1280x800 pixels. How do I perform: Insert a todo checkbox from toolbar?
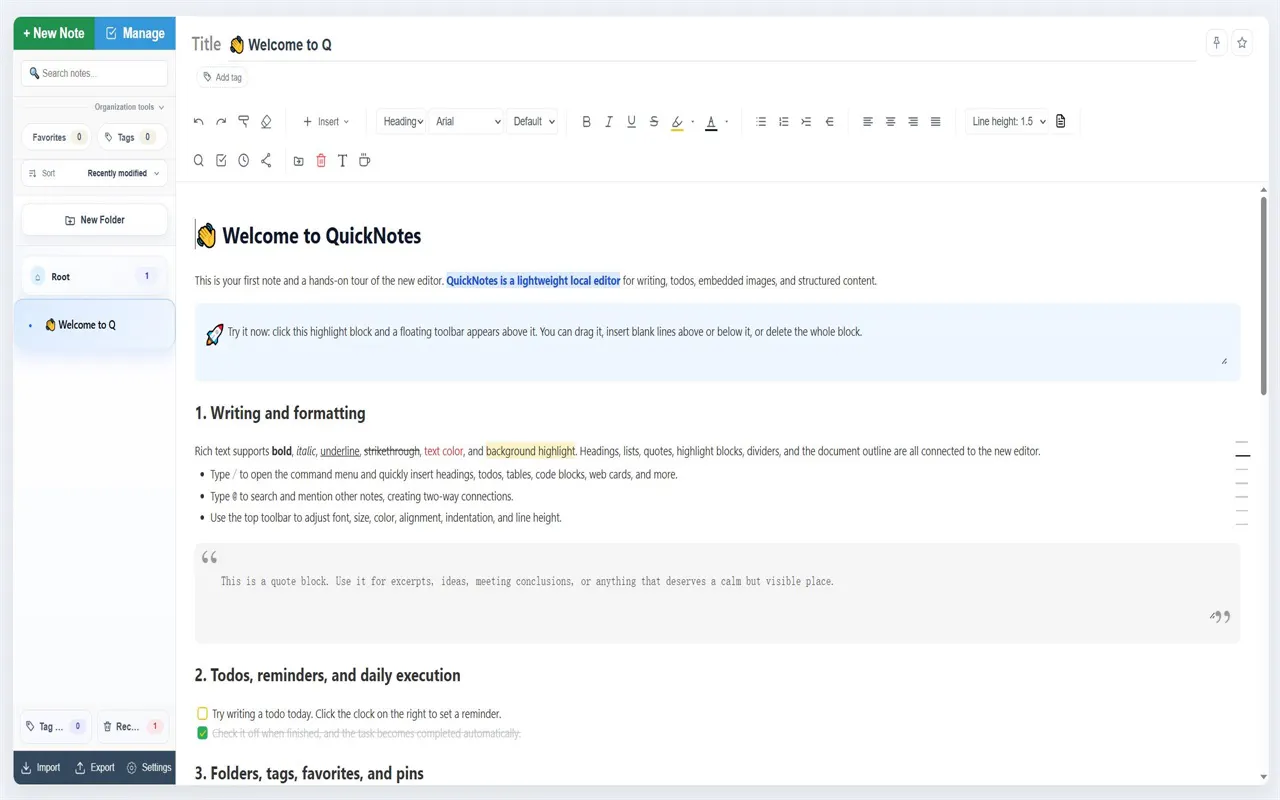(221, 160)
